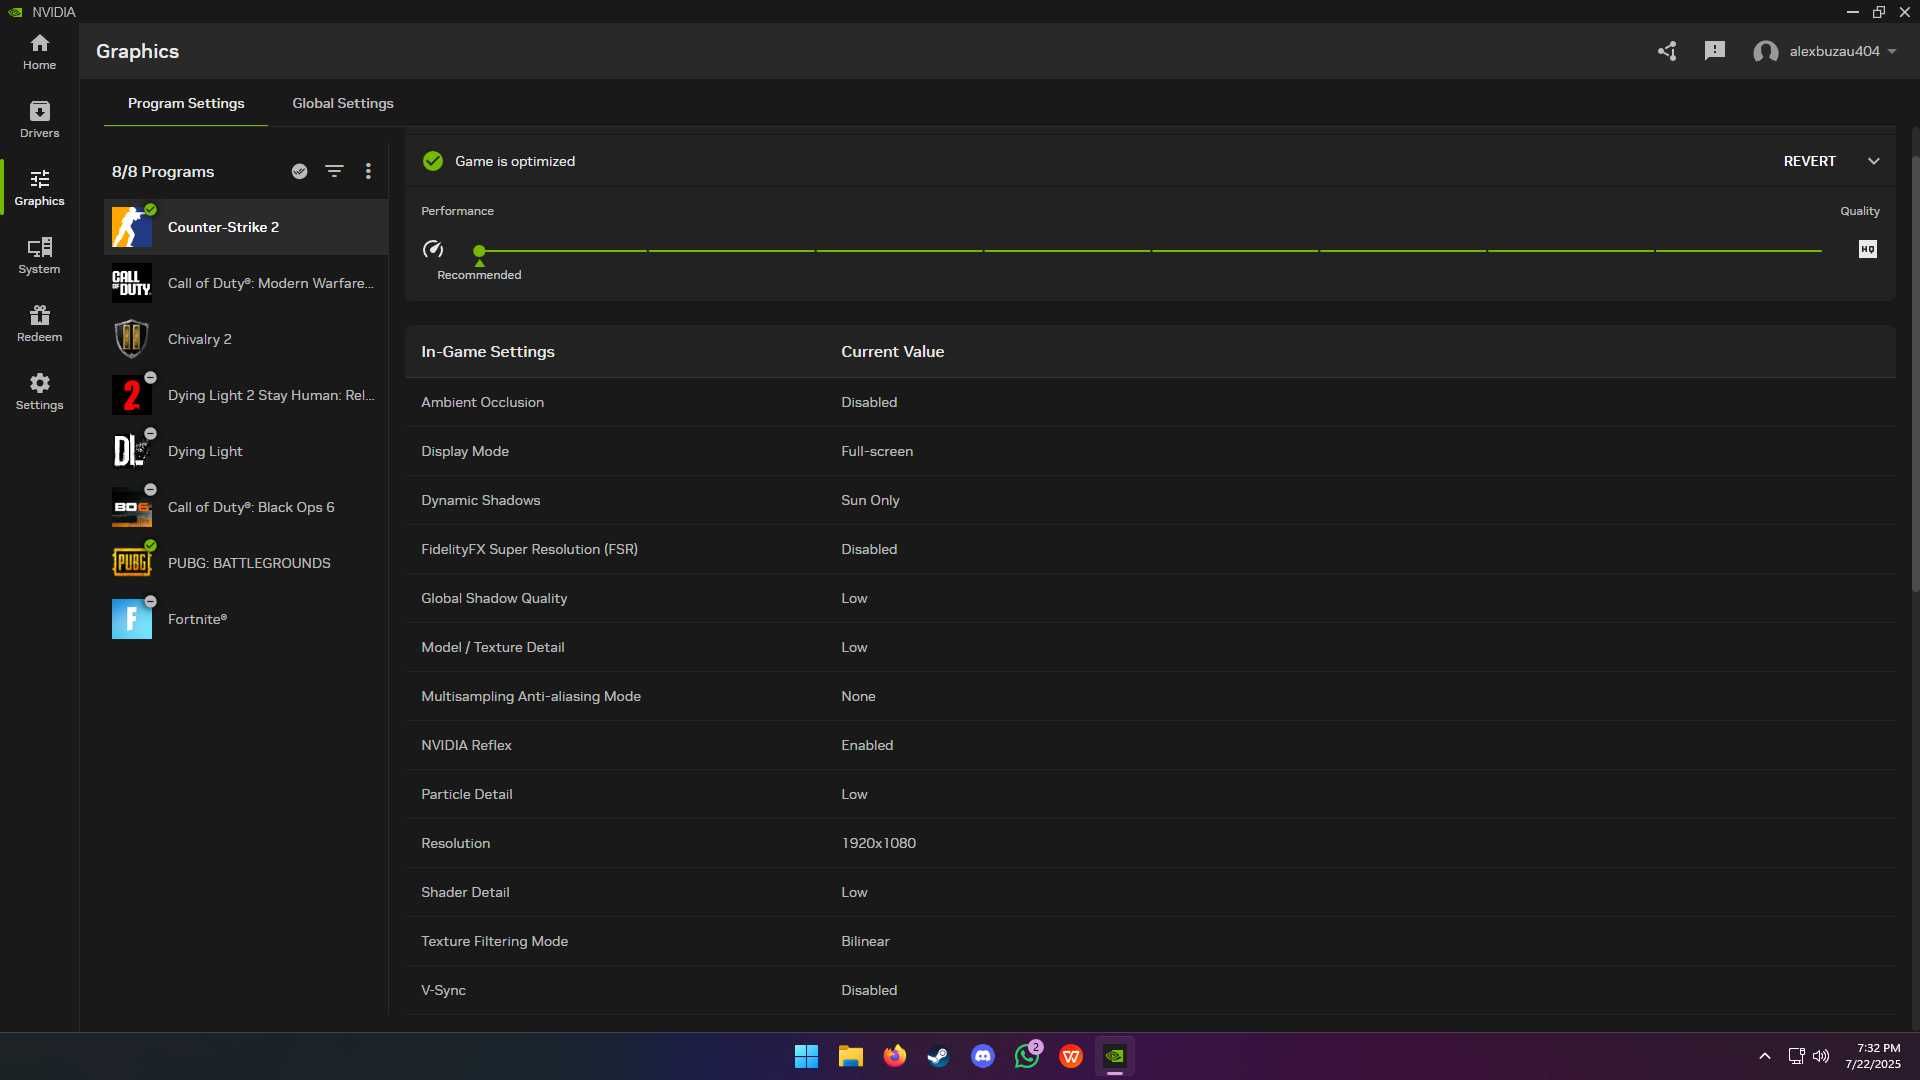Click the HQ Quality icon

point(1867,249)
